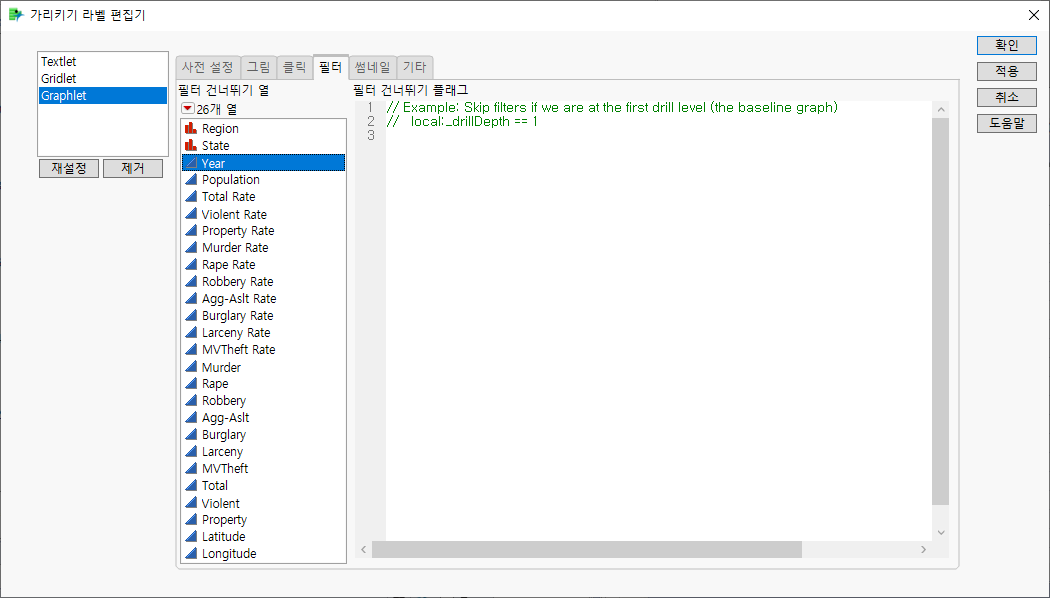This screenshot has height=598, width=1050.
Task: Apply changes with the 적용 button
Action: (1006, 71)
